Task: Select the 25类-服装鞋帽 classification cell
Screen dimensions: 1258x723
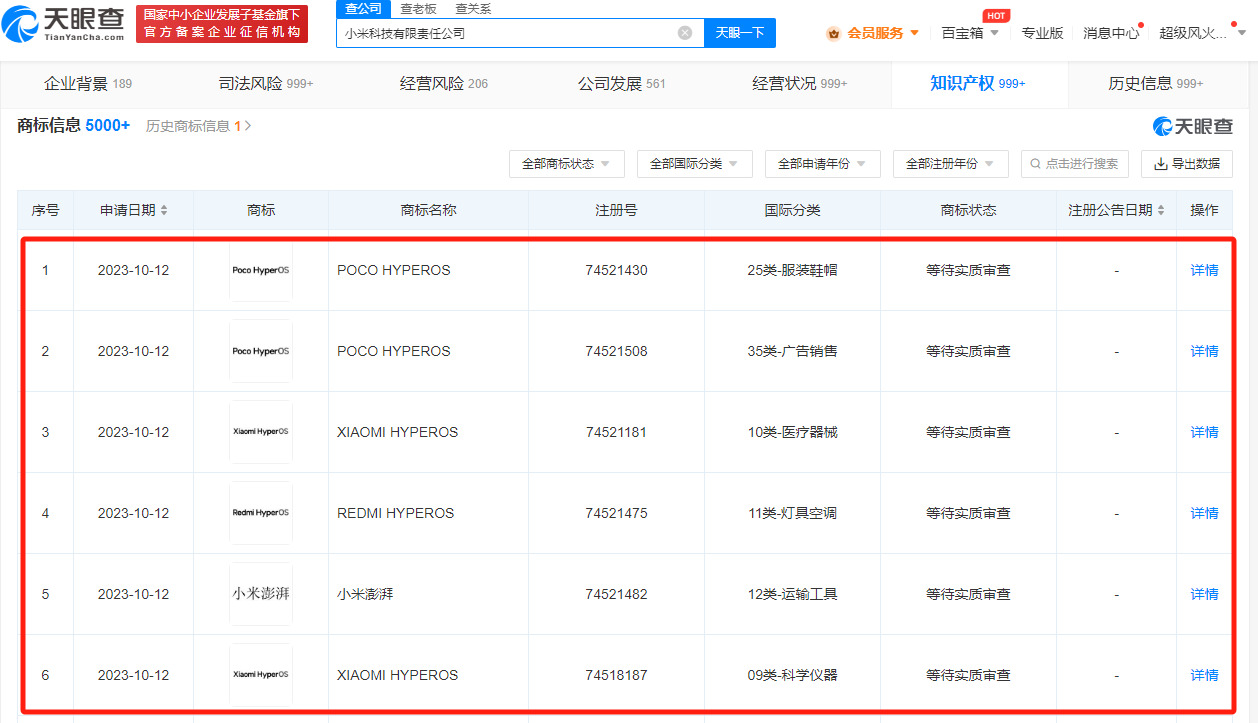Action: (792, 270)
